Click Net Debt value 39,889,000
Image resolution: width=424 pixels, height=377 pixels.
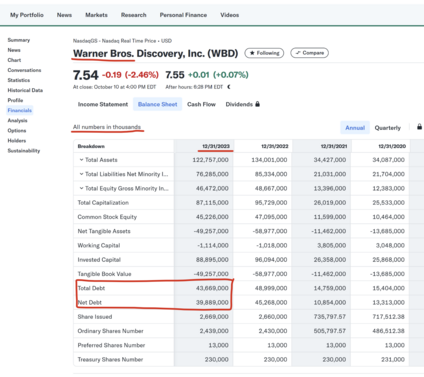tap(212, 302)
